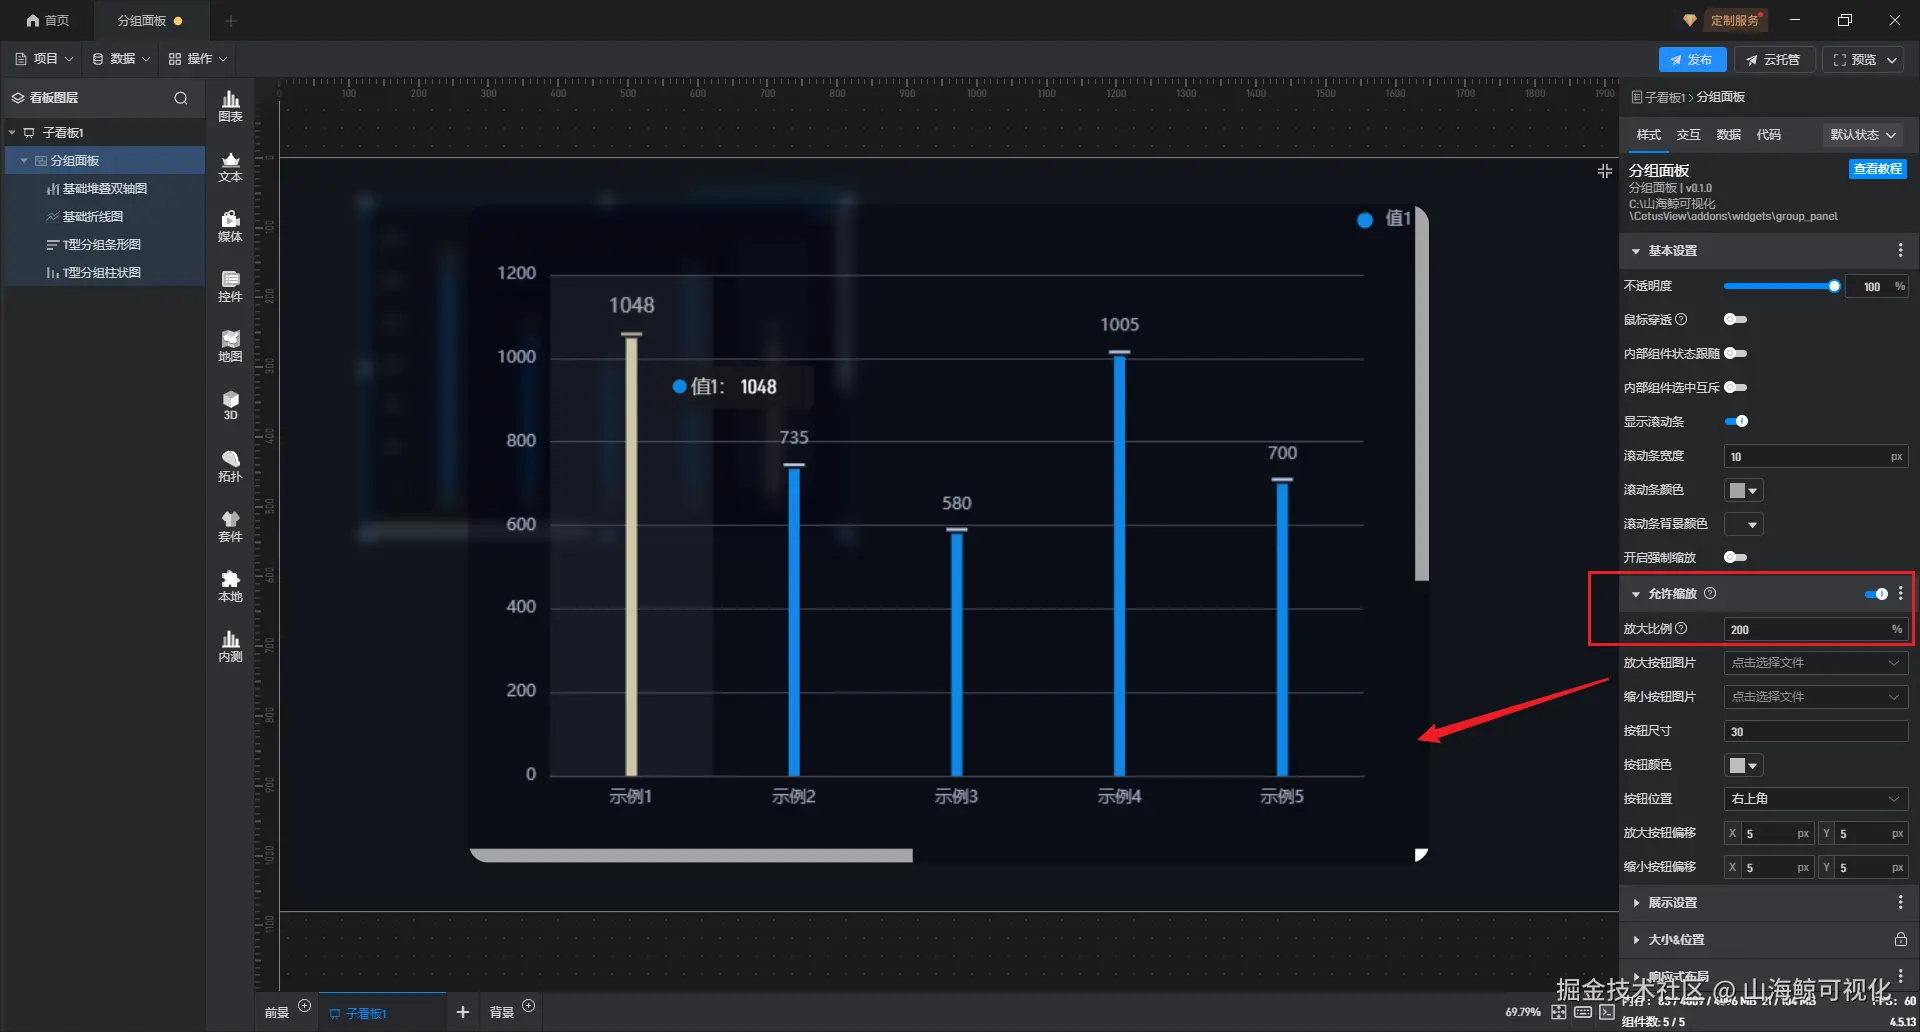This screenshot has width=1920, height=1032.
Task: Click the collapse icon at canvas top right
Action: point(1605,171)
